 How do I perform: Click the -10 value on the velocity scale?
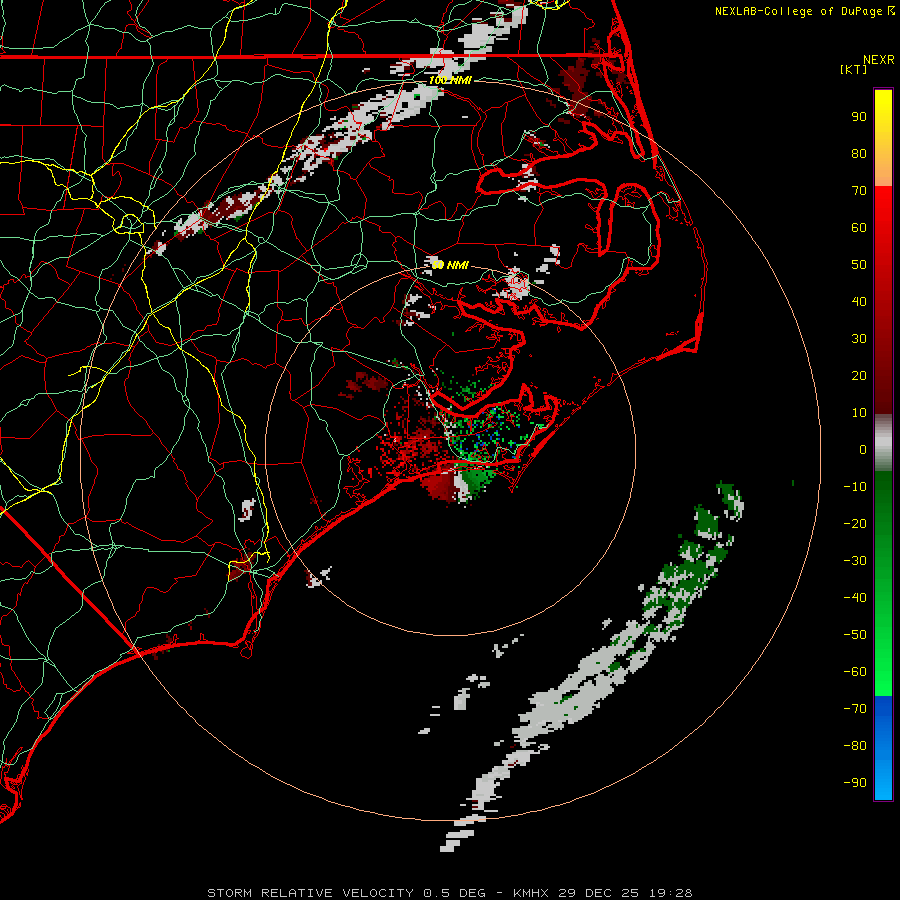click(855, 487)
